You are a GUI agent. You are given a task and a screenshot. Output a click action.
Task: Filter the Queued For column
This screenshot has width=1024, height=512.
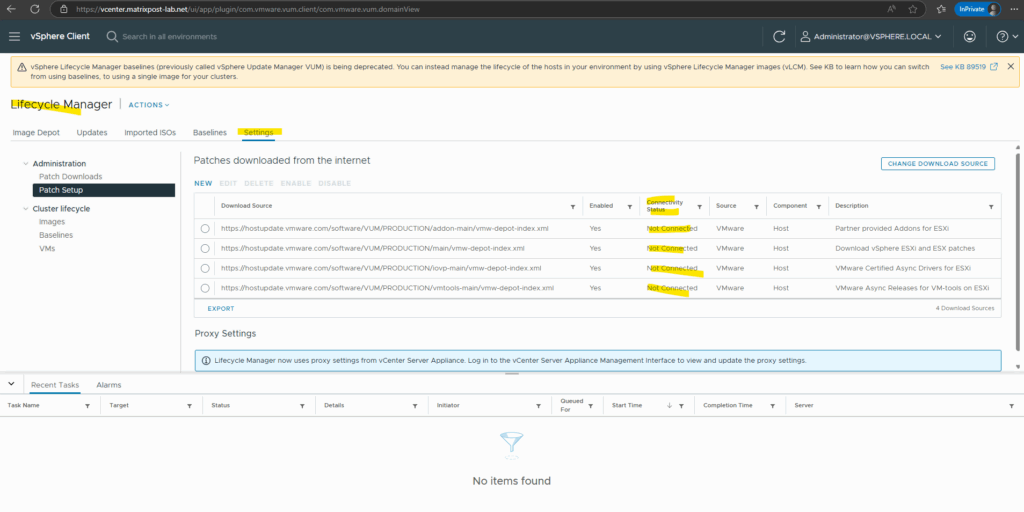pos(590,406)
